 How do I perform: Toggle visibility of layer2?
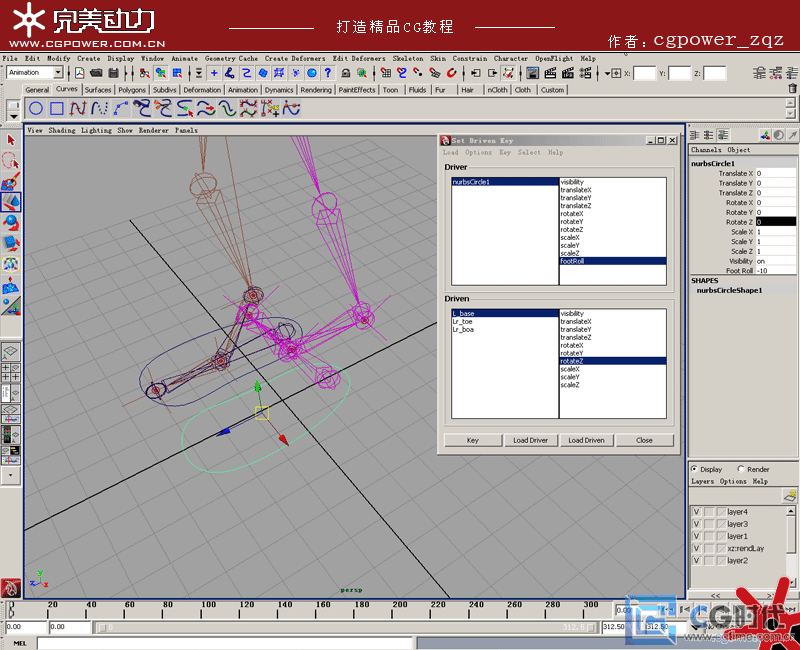(x=696, y=561)
